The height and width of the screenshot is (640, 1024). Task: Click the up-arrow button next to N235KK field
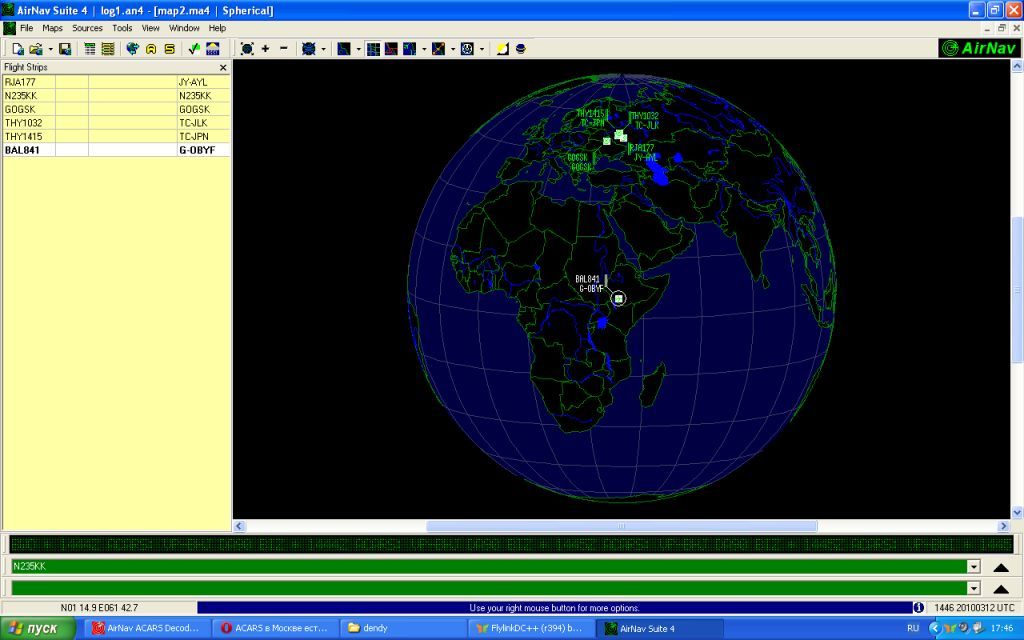coord(1000,568)
